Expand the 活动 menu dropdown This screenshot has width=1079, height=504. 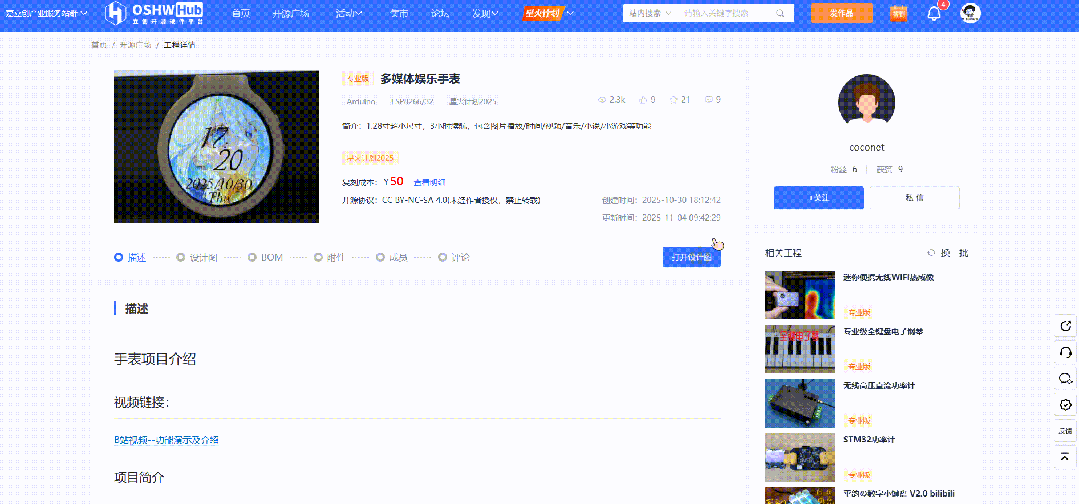[x=350, y=13]
